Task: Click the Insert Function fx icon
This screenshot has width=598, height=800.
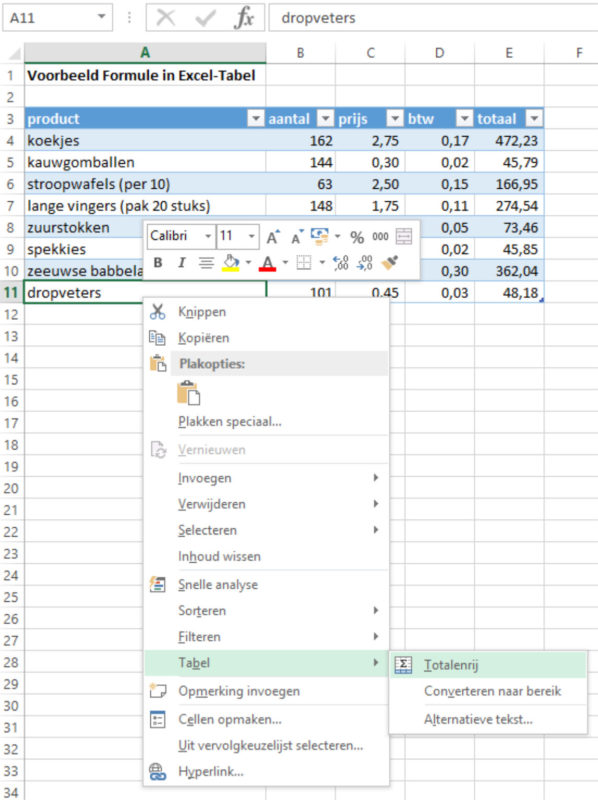Action: [x=244, y=18]
